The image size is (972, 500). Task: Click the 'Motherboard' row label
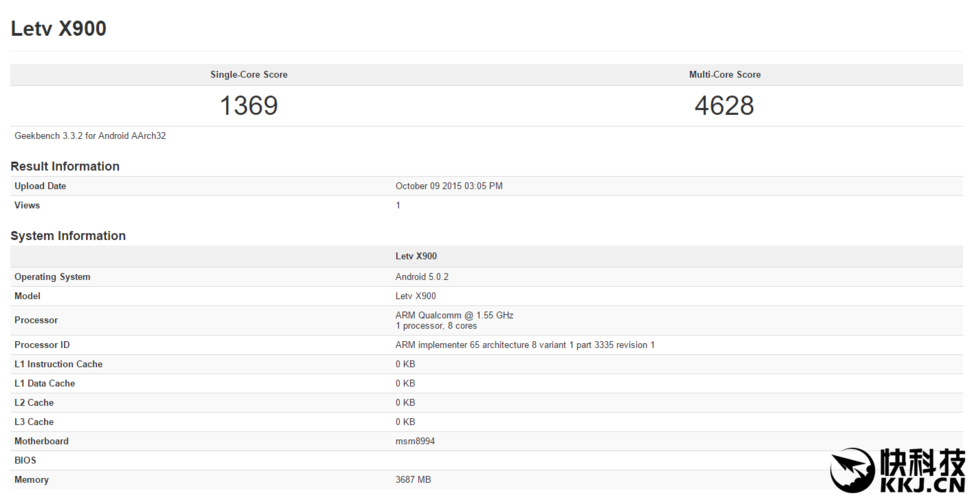click(42, 441)
